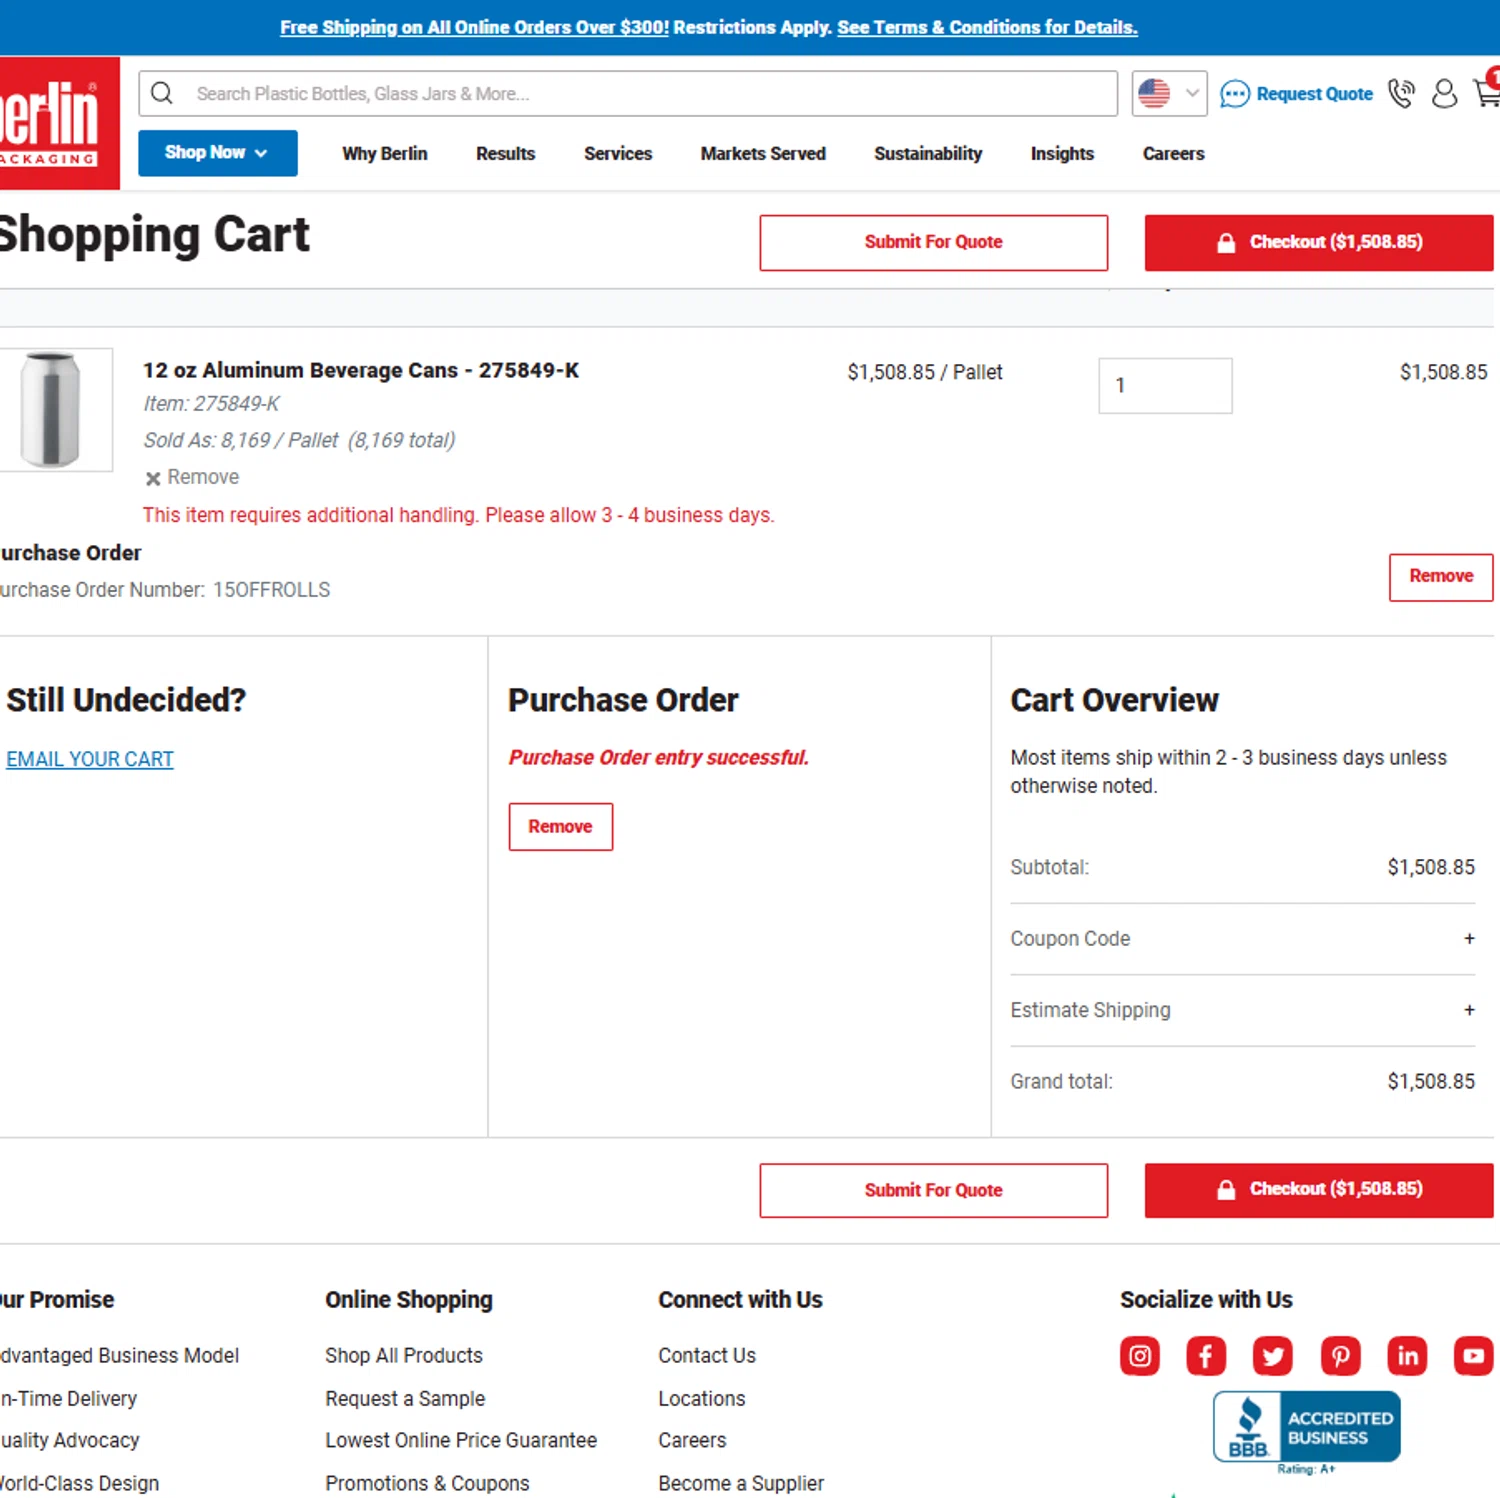Open Promotions & Coupons footer link

(427, 1483)
